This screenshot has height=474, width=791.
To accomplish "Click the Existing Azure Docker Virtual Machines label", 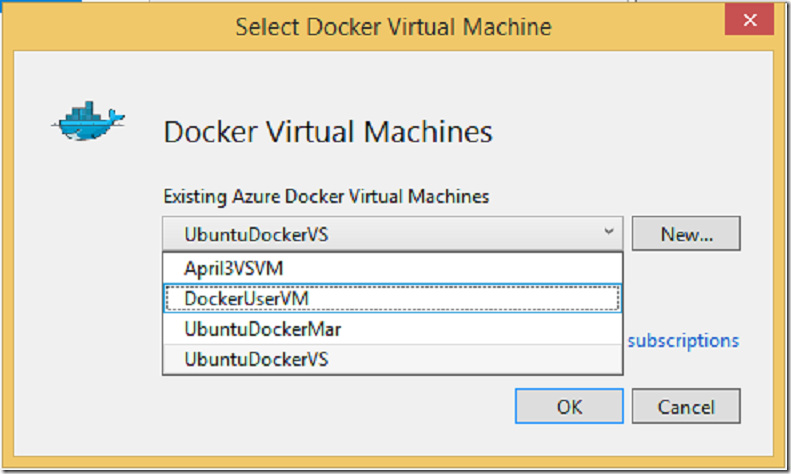I will click(326, 196).
